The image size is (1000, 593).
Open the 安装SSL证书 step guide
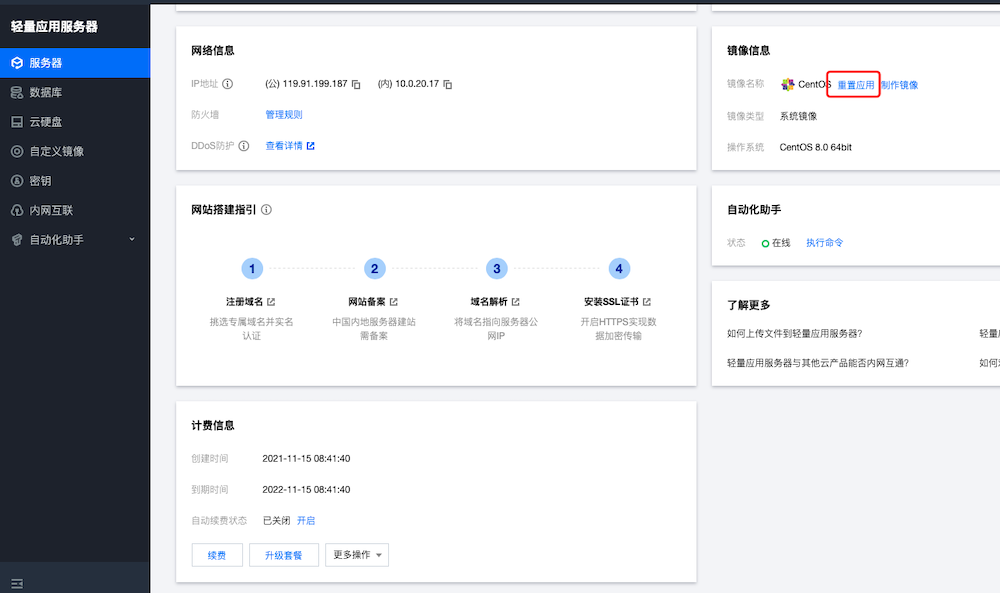click(613, 301)
